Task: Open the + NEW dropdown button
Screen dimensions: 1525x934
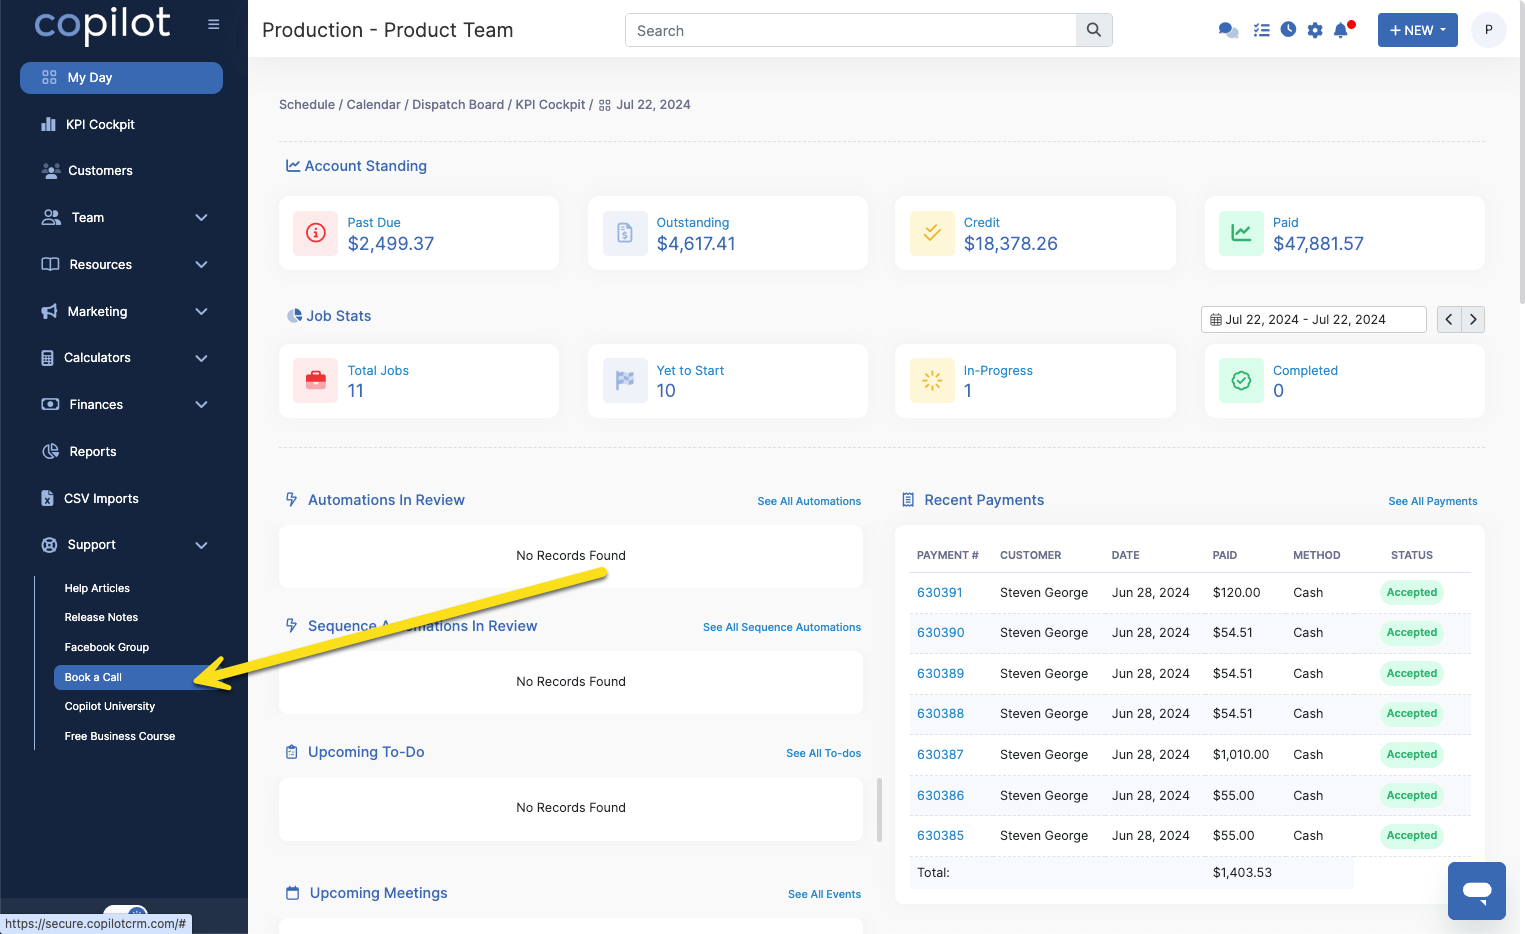Action: click(1417, 30)
